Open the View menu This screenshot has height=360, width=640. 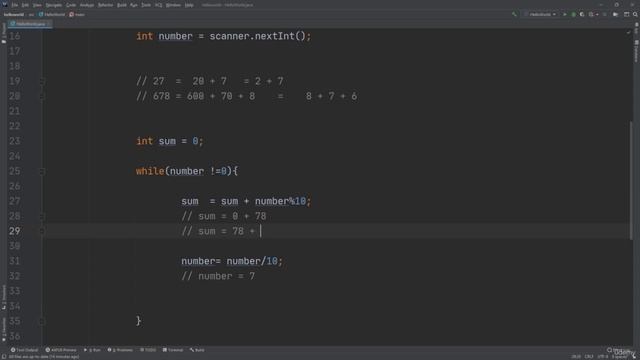37,5
